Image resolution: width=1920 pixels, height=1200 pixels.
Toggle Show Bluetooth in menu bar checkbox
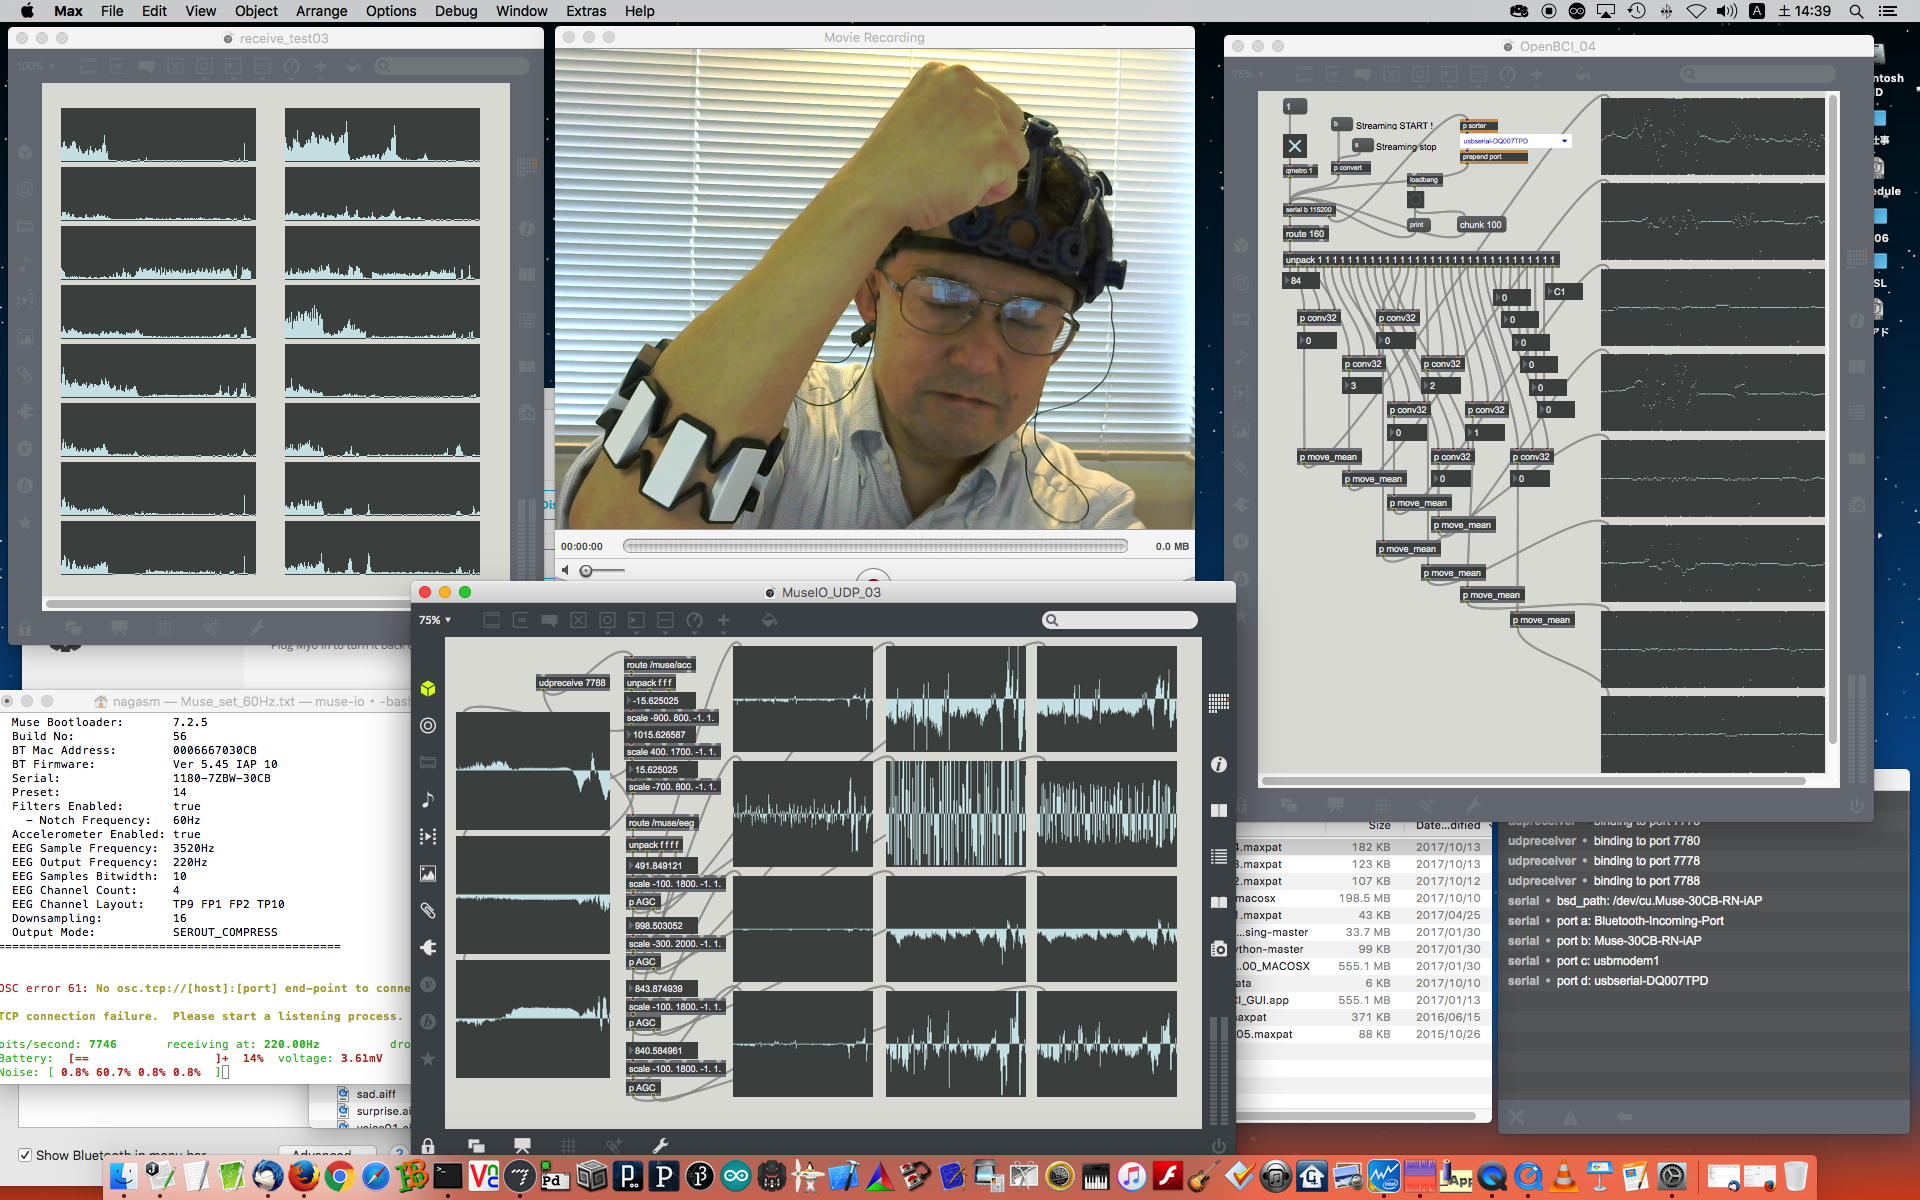pos(25,1155)
